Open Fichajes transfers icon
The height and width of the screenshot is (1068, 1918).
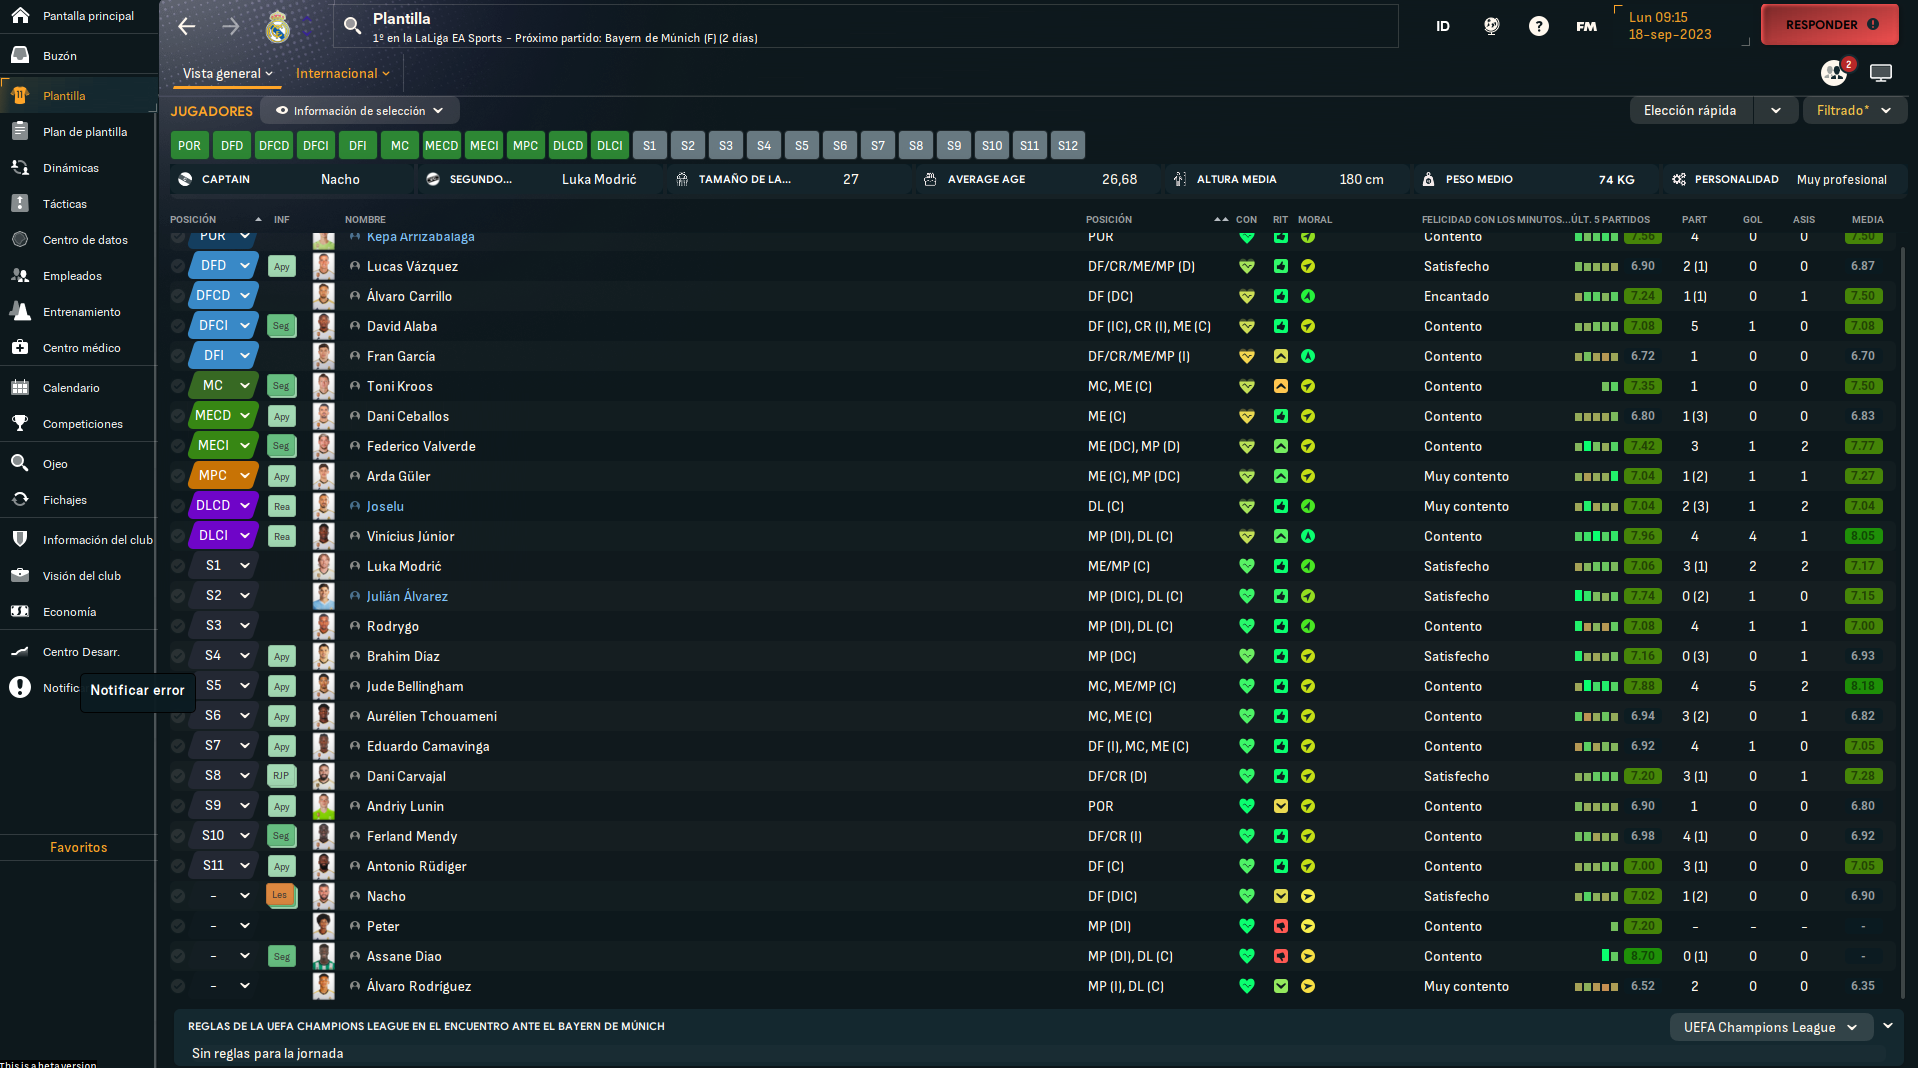[20, 500]
